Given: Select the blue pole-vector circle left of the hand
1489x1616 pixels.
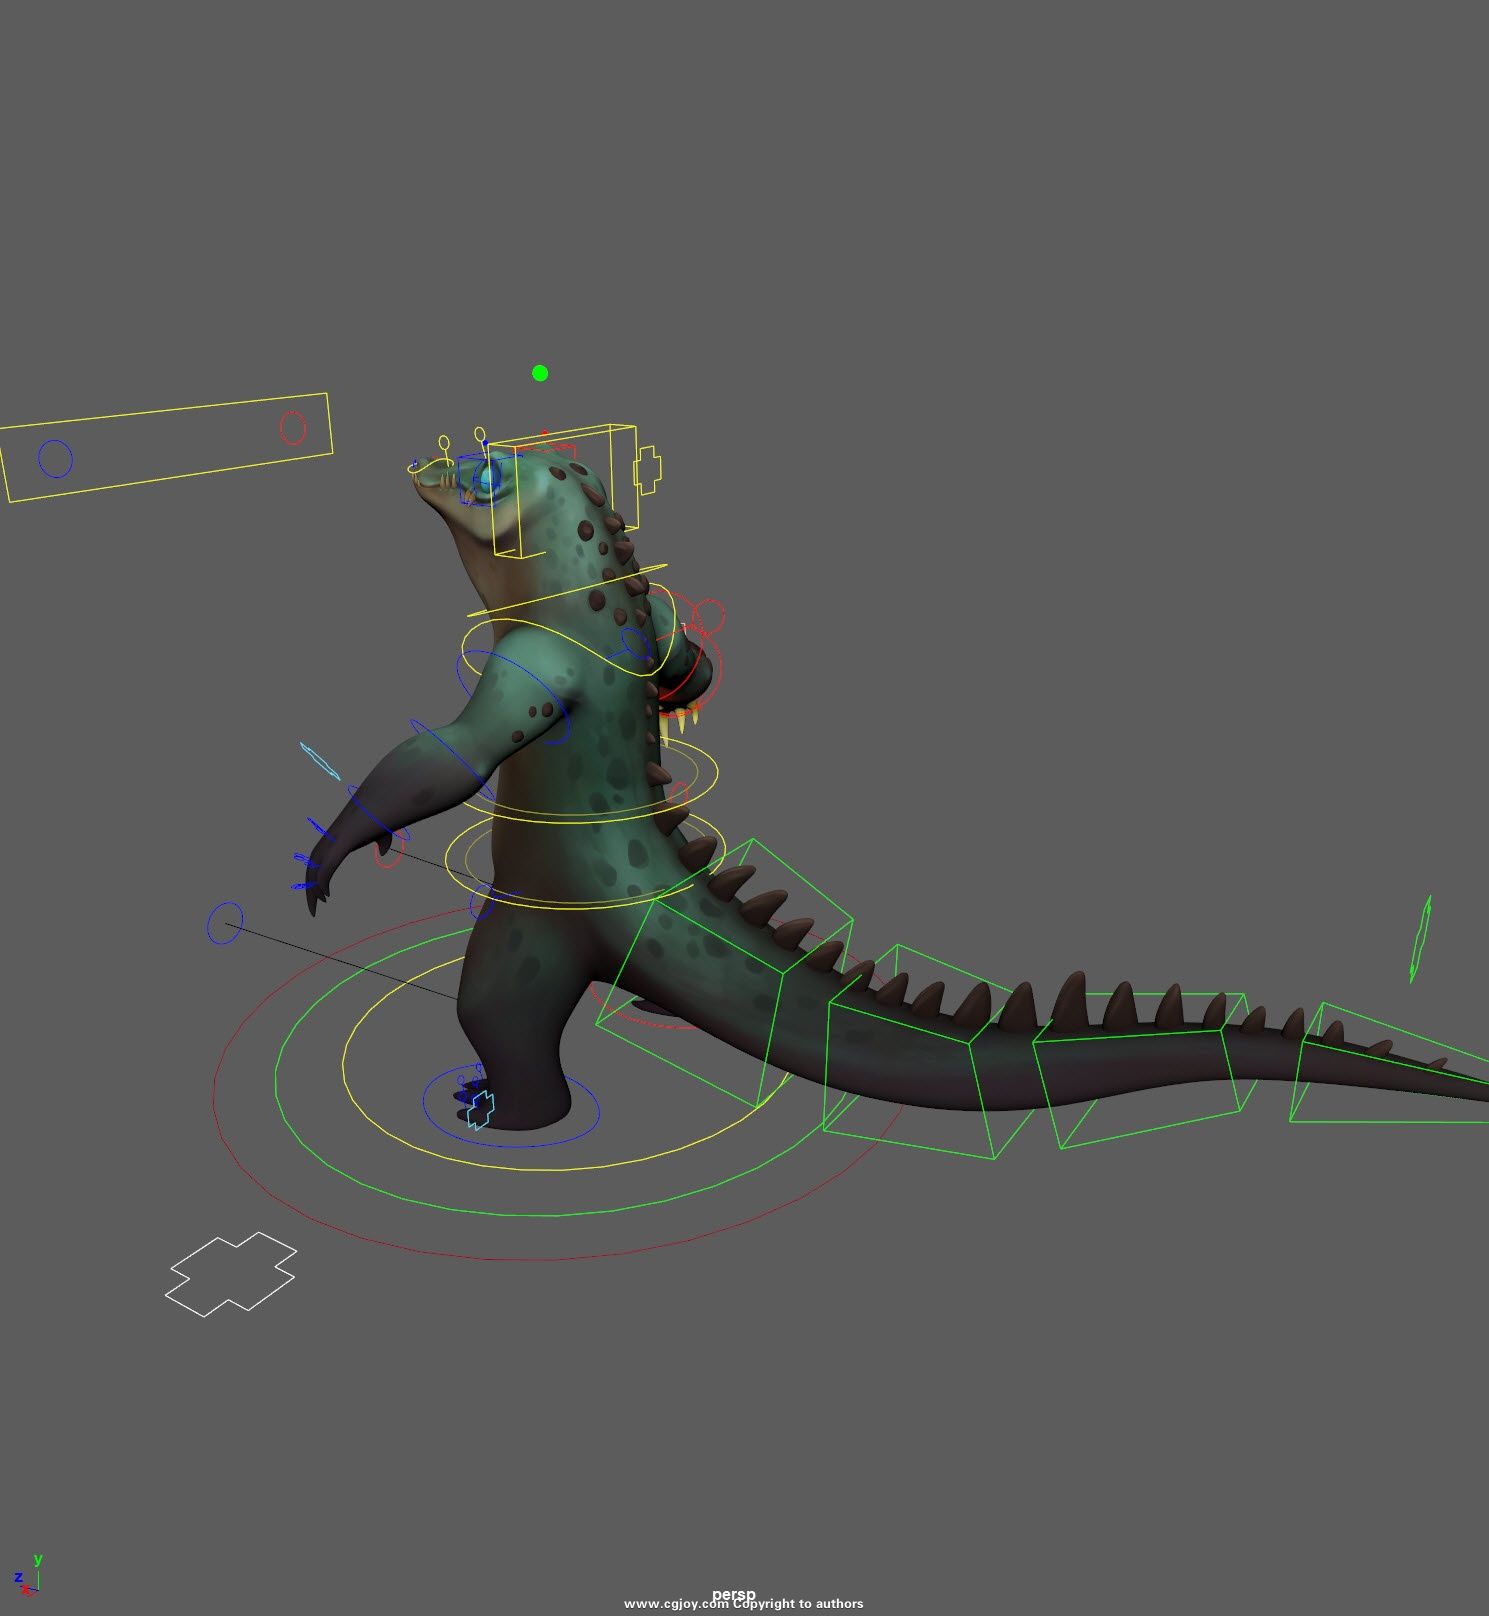Looking at the screenshot, I should click(x=225, y=922).
